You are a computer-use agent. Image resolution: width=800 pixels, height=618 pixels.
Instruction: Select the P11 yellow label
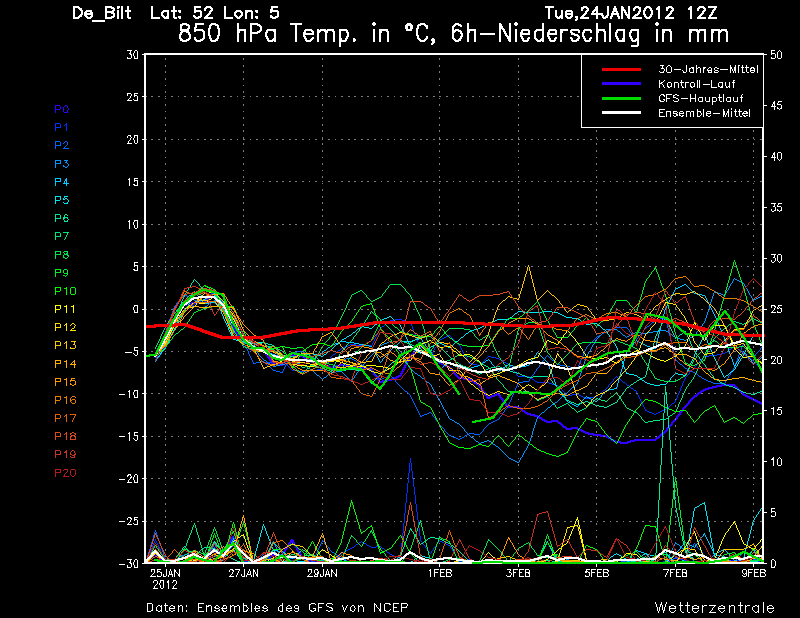[65, 309]
